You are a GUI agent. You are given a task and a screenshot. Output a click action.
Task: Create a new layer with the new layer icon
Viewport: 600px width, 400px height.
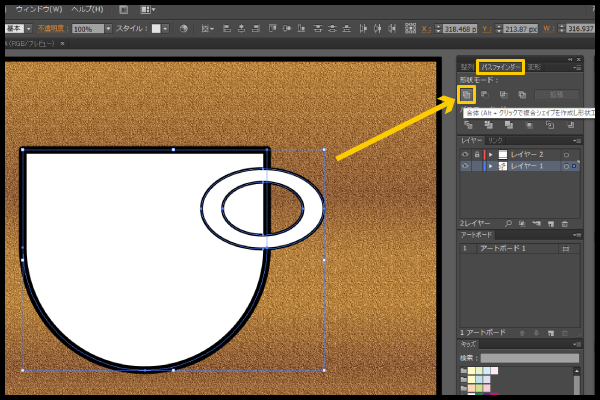[551, 223]
